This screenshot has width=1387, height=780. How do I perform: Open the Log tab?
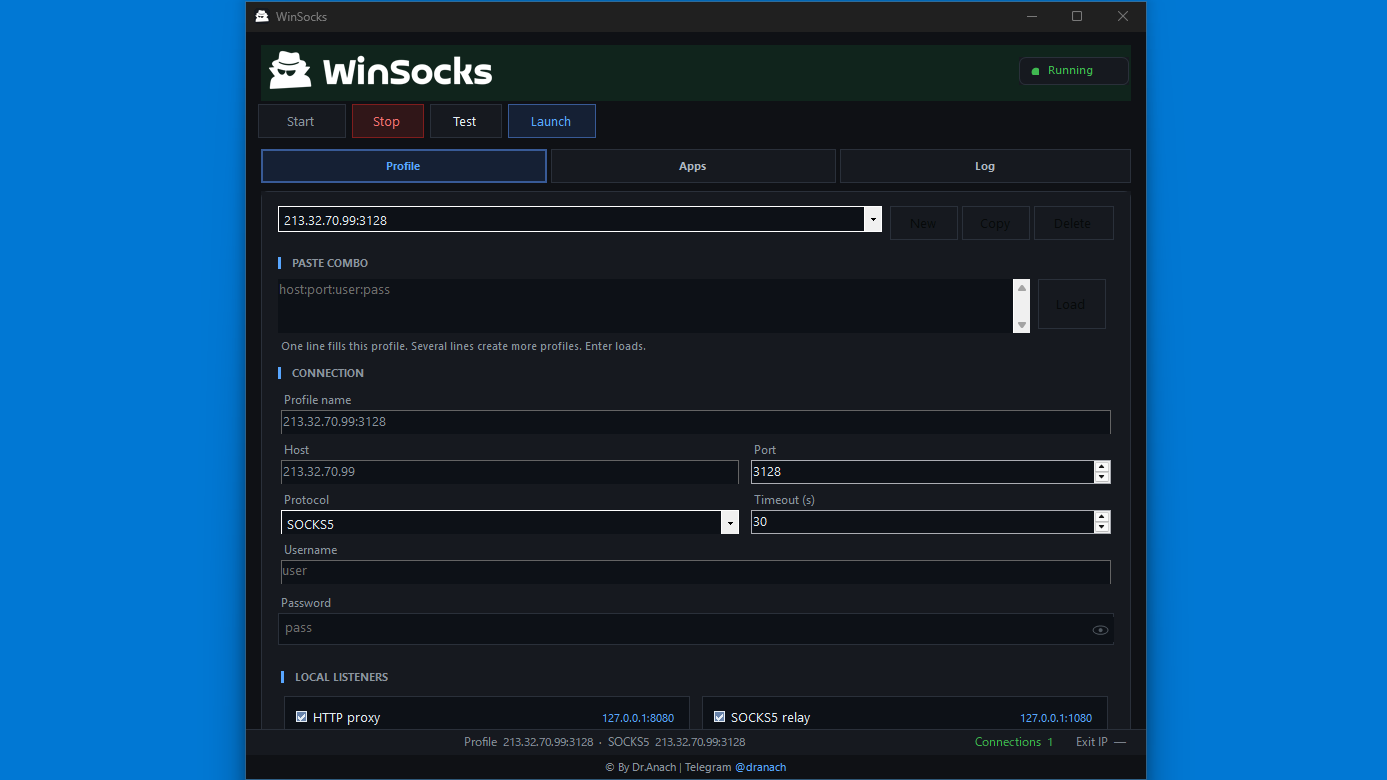(985, 166)
